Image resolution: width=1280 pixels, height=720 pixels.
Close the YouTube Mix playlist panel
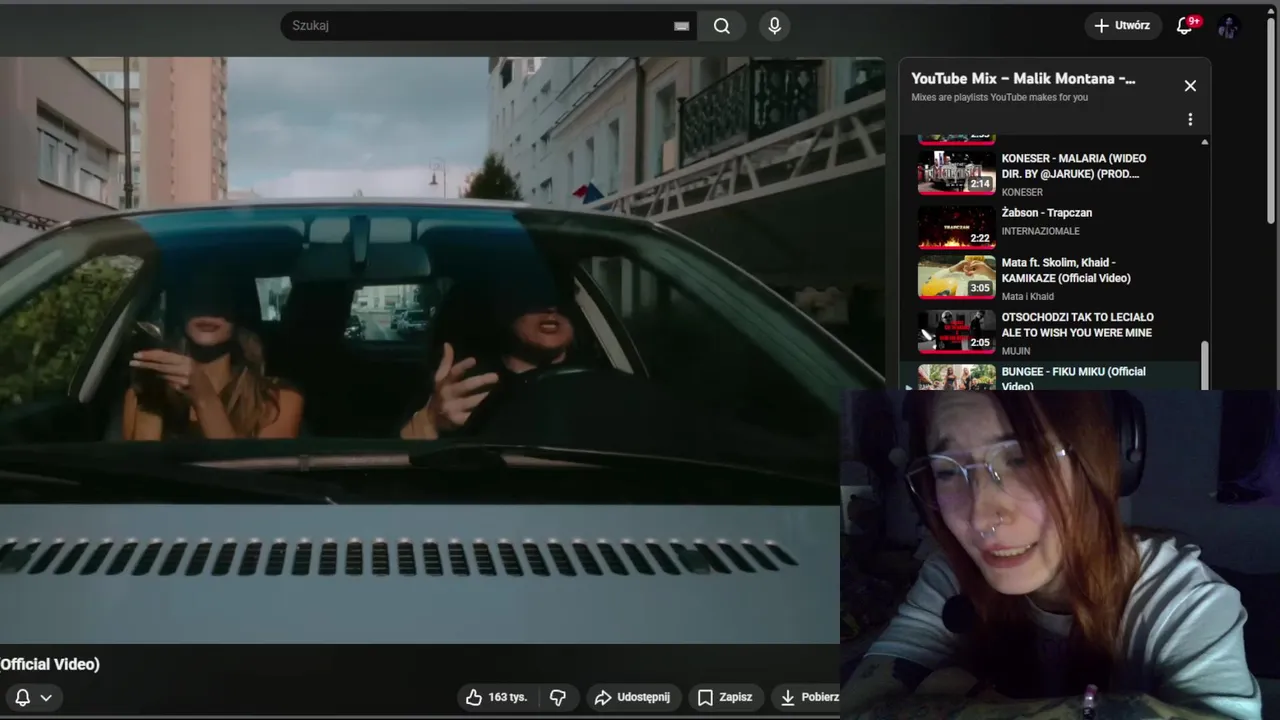(x=1190, y=86)
